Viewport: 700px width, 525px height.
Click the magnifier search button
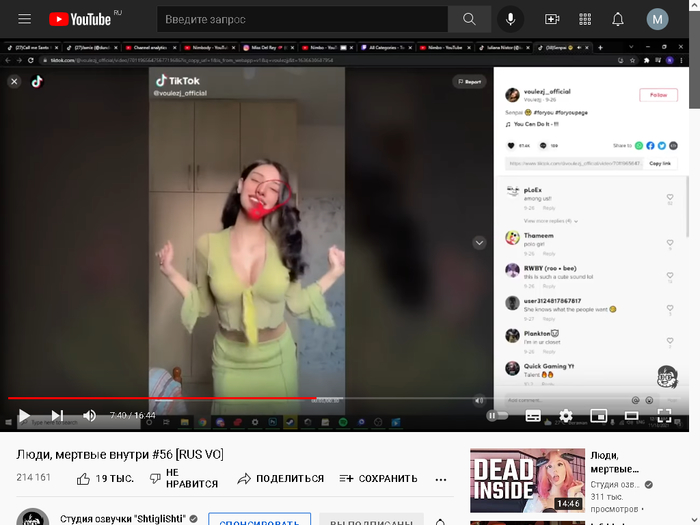pos(469,19)
